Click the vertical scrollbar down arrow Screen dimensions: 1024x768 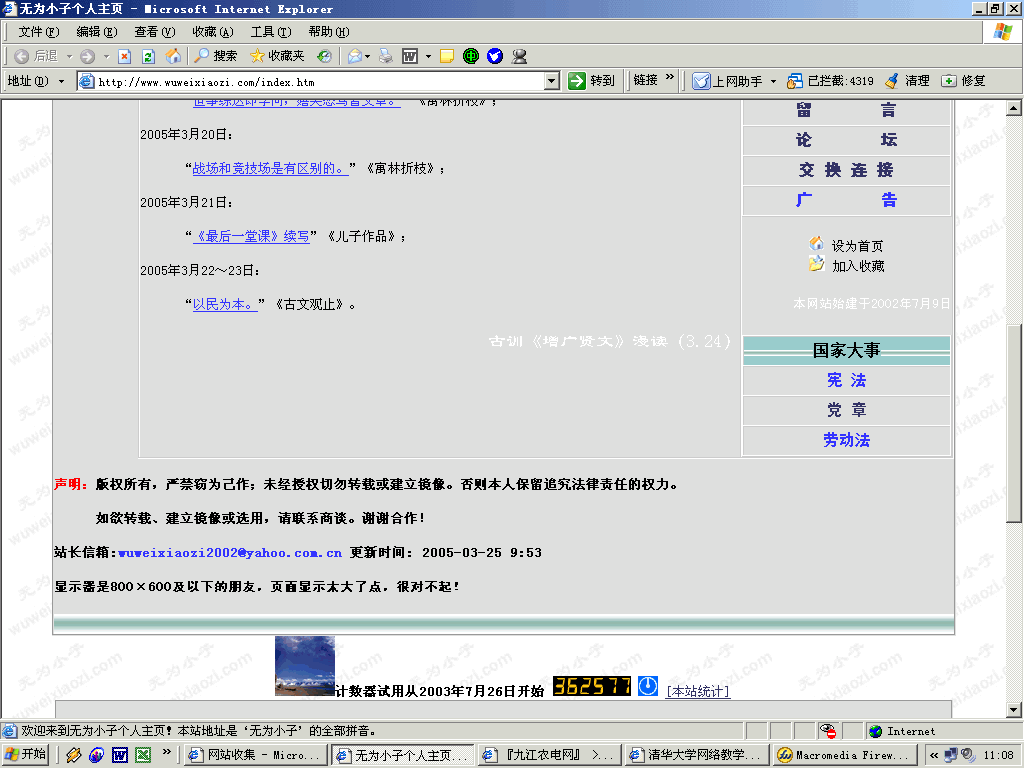1013,709
